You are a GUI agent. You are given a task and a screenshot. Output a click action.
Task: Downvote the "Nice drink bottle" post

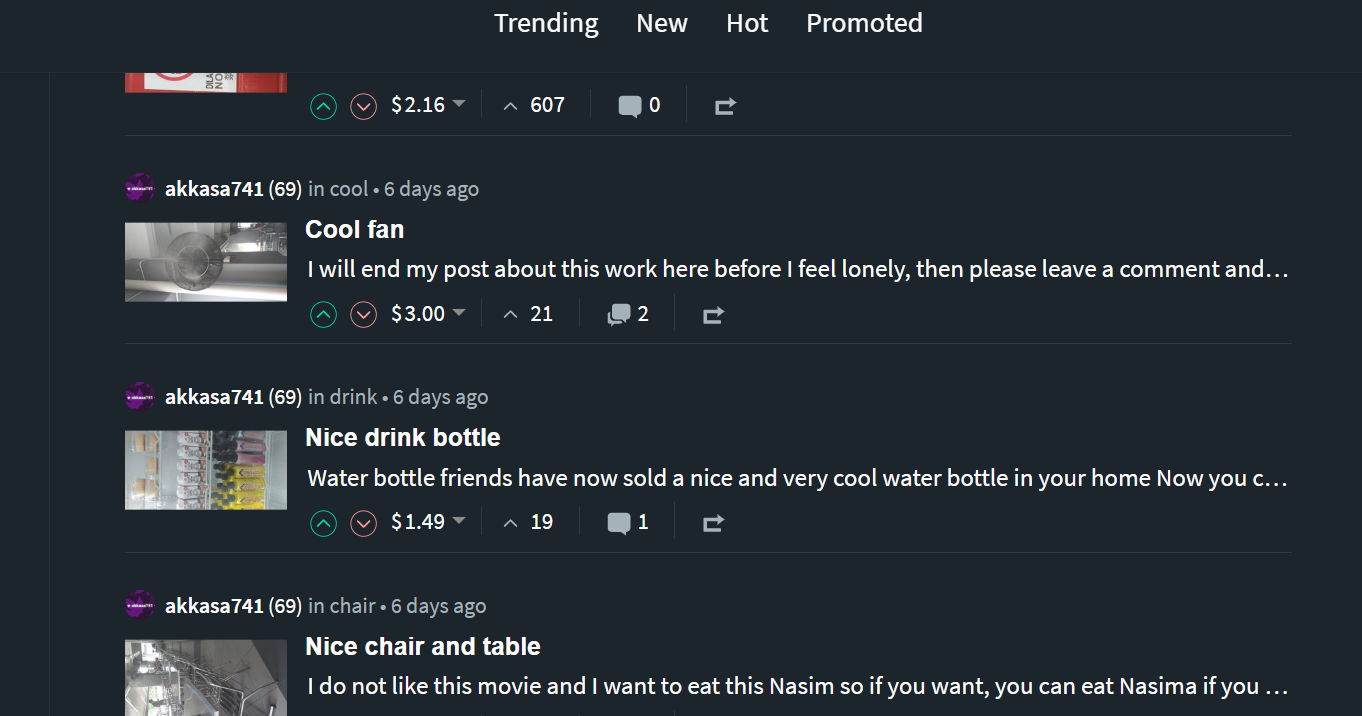[363, 523]
